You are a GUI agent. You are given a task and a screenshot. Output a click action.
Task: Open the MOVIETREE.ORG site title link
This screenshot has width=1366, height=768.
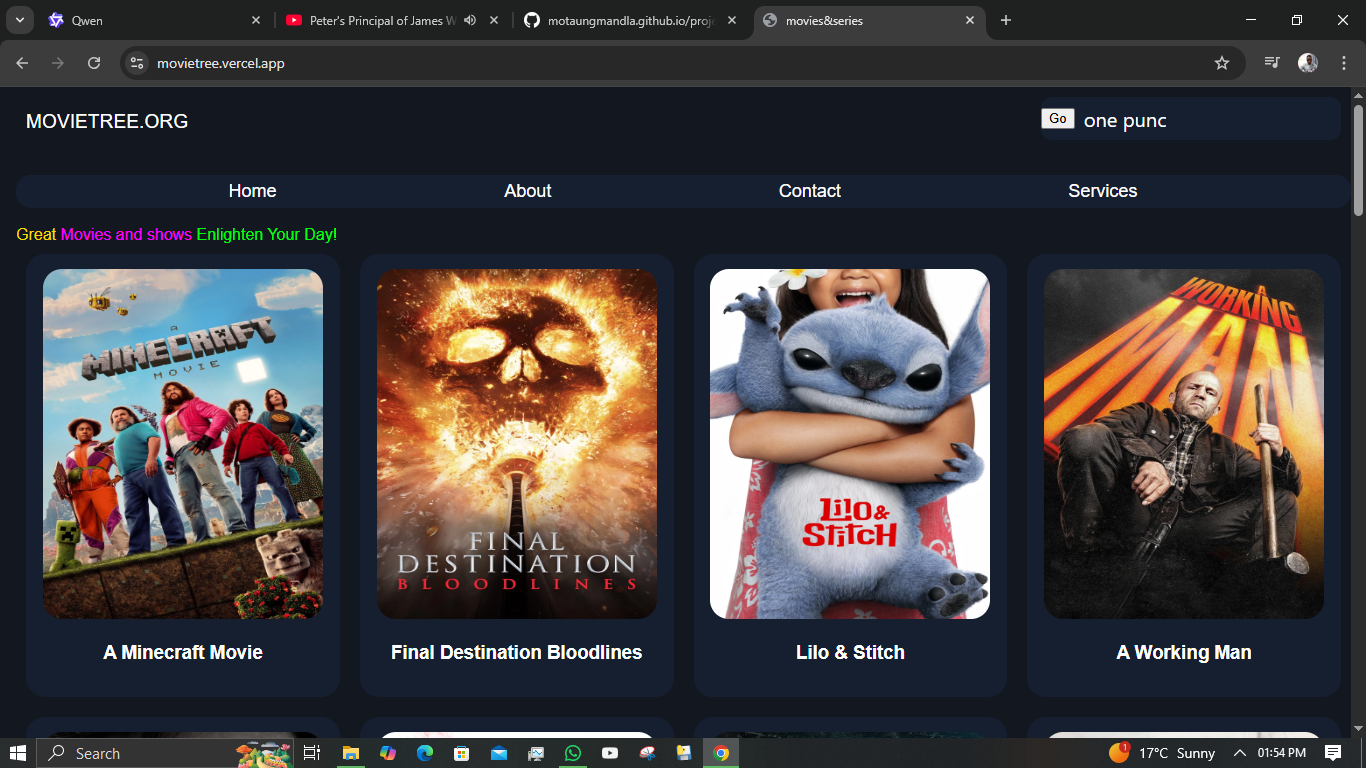coord(107,121)
